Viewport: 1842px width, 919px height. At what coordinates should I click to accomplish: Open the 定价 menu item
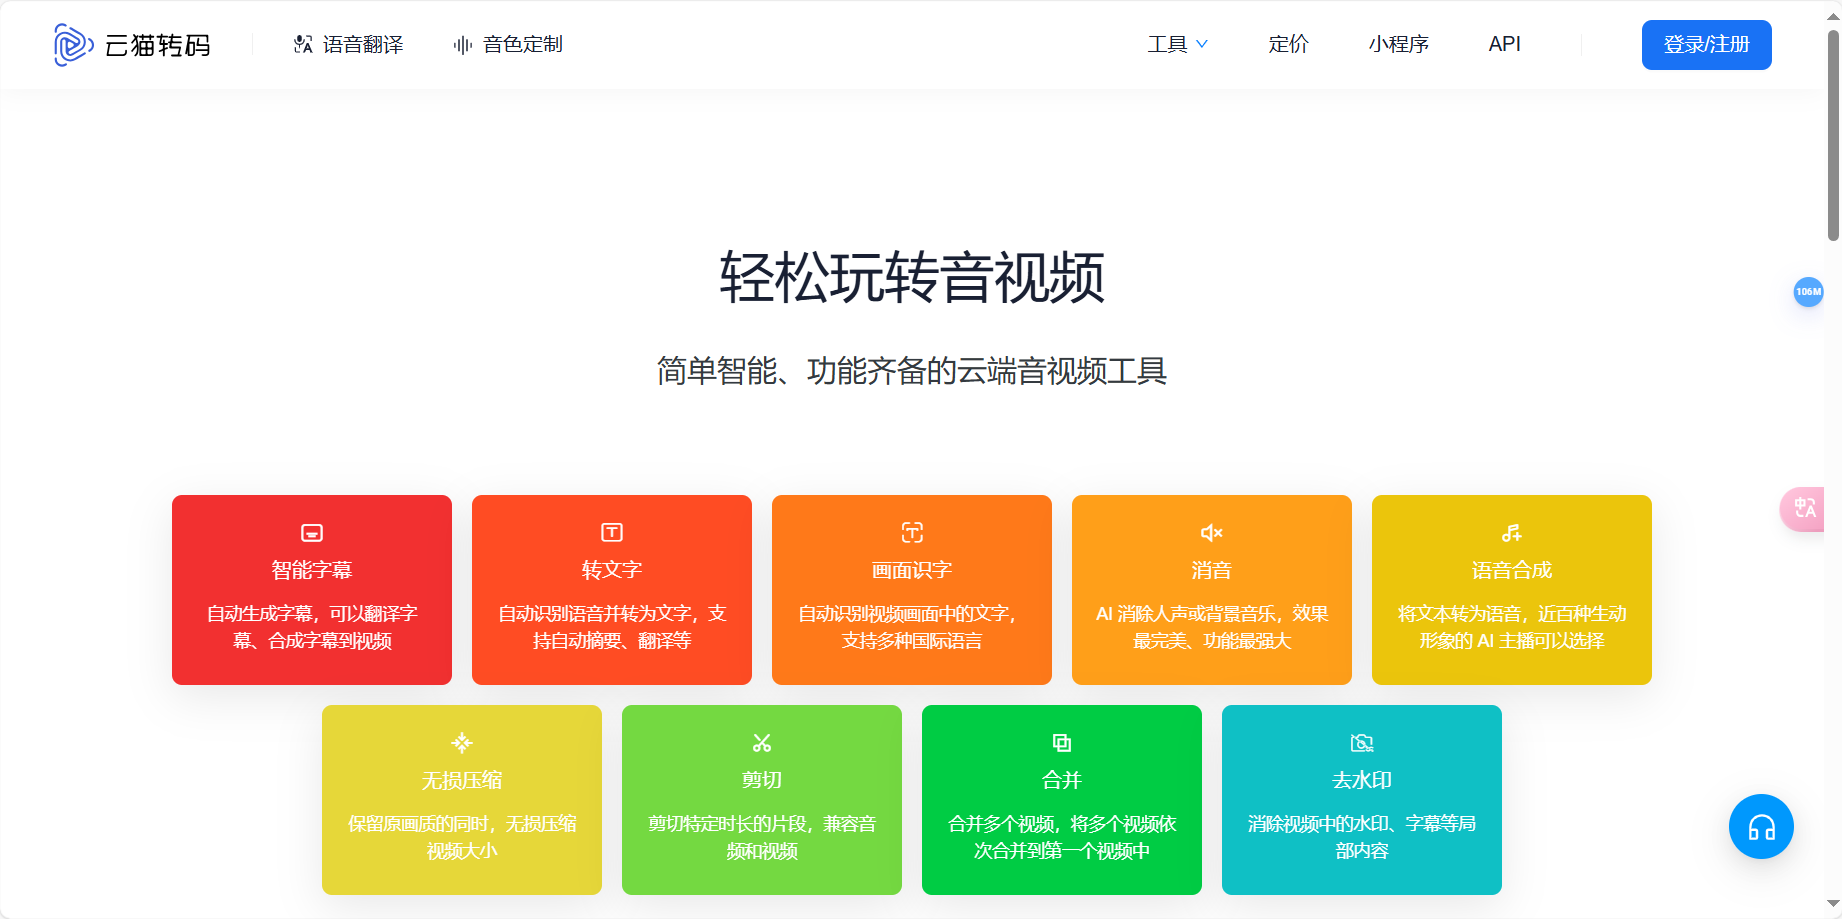click(1287, 44)
